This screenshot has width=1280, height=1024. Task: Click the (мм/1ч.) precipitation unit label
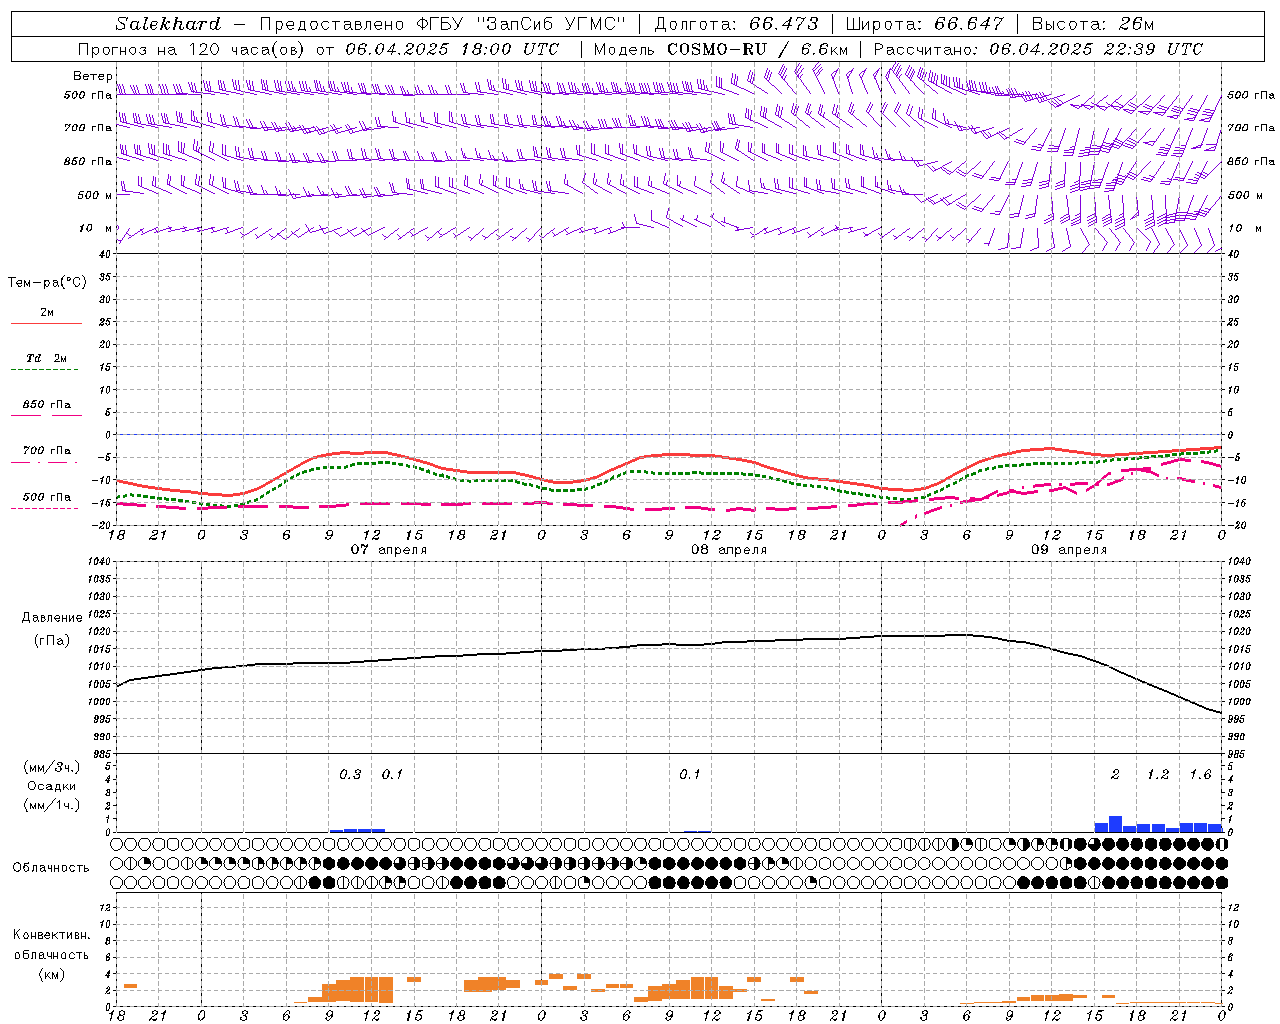point(51,805)
